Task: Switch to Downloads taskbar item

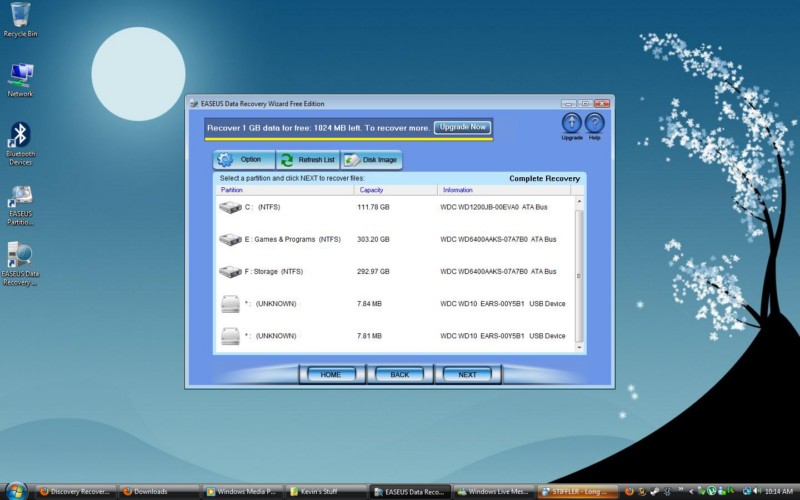Action: [x=159, y=492]
